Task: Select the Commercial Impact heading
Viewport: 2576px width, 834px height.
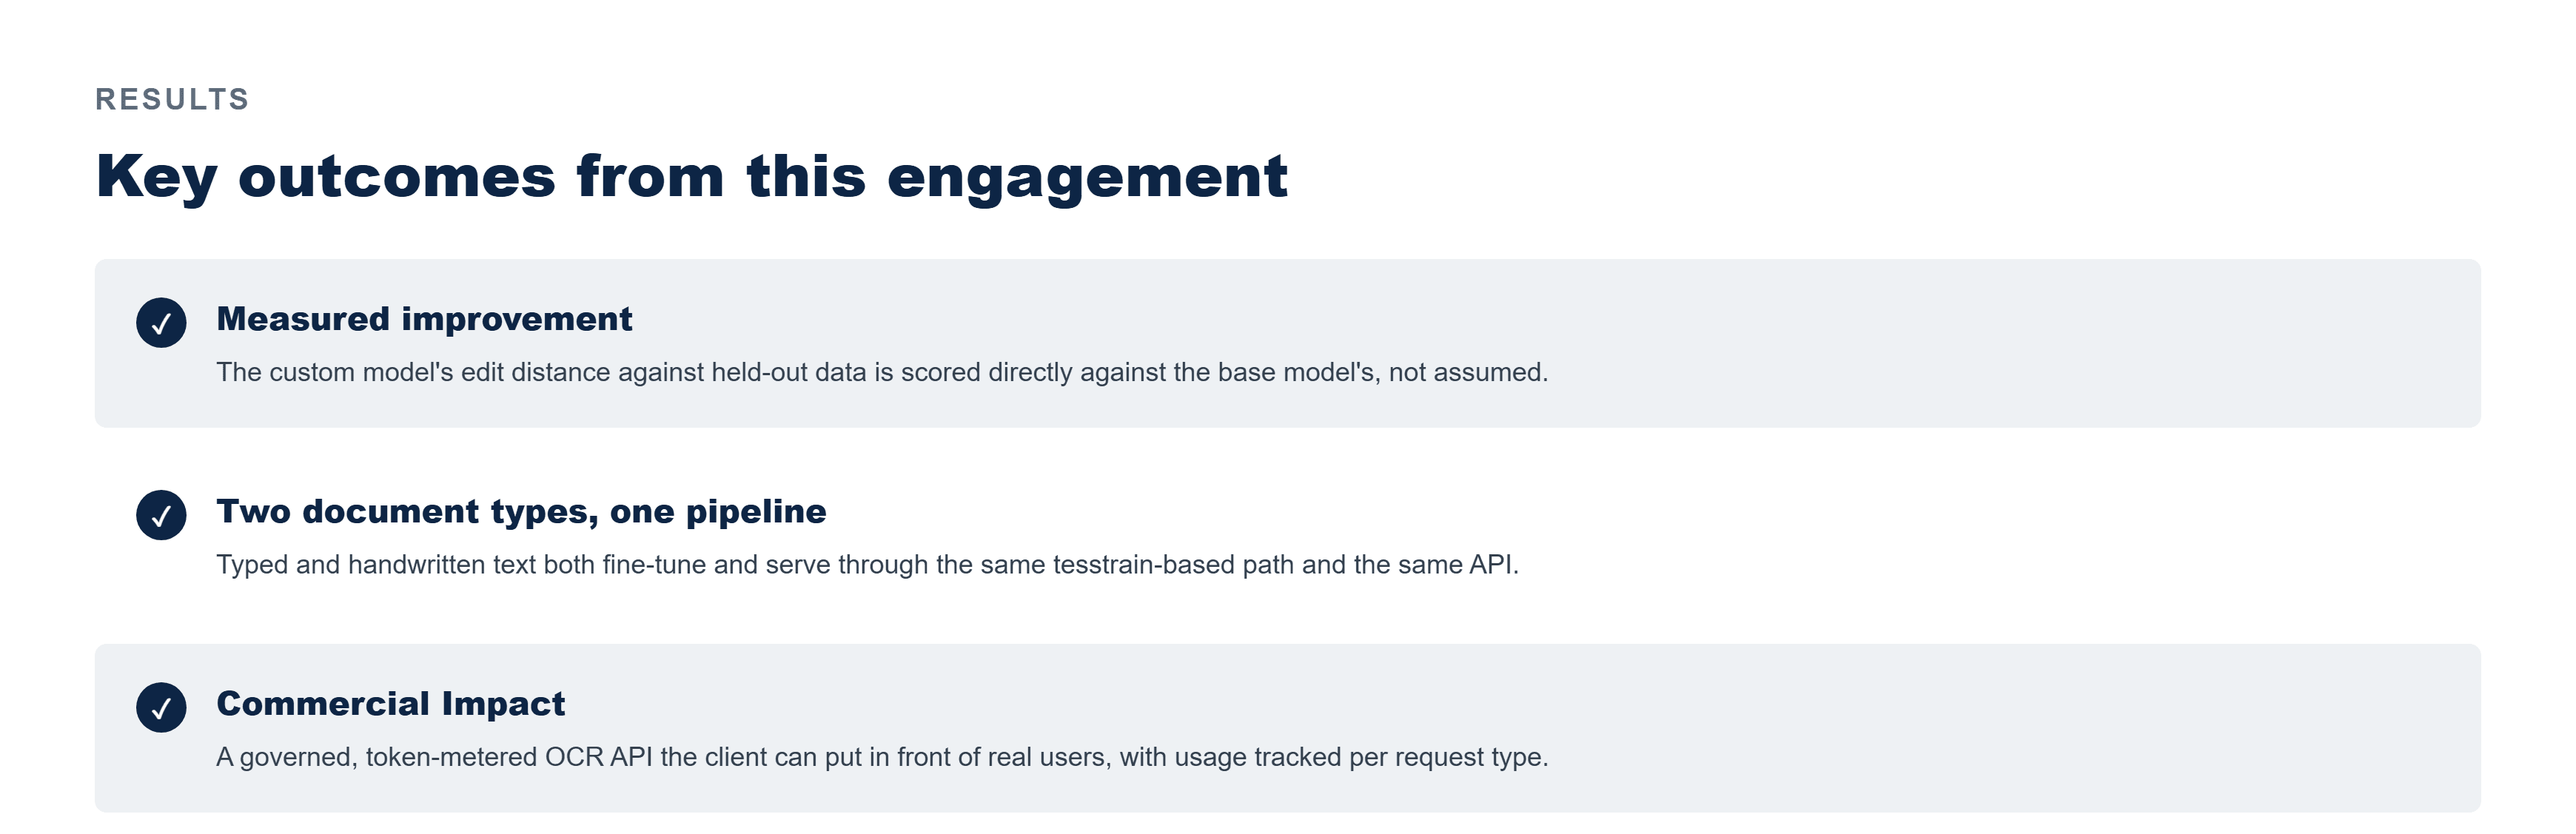Action: tap(391, 703)
